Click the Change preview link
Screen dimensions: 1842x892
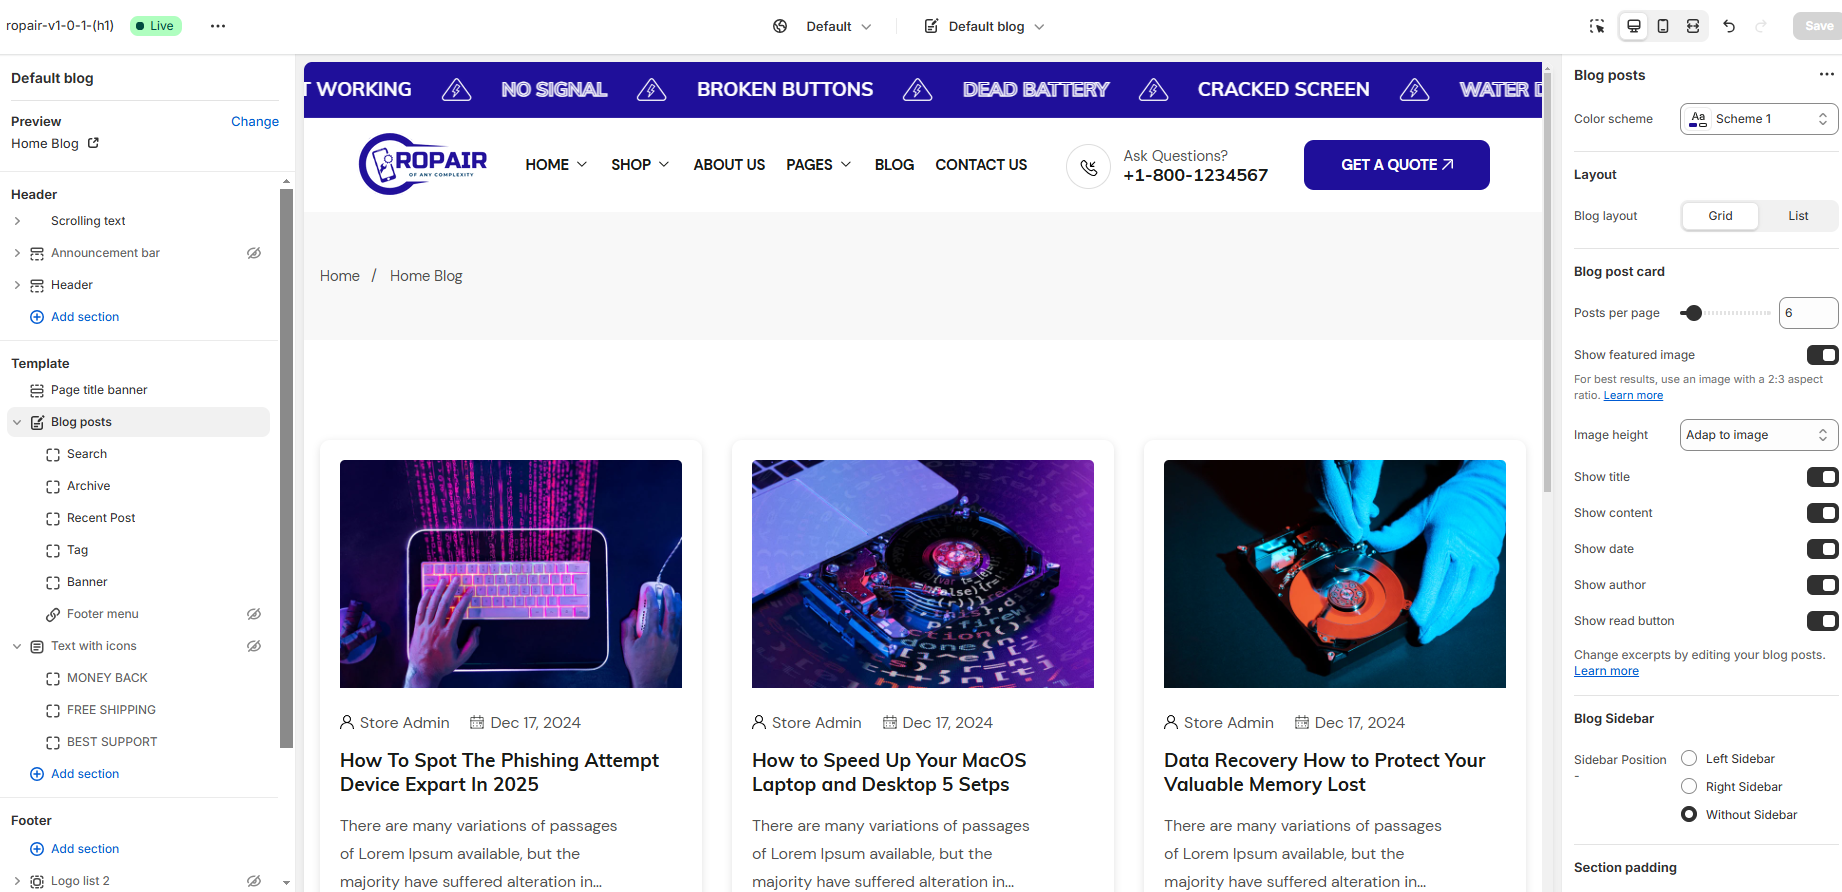(x=255, y=121)
